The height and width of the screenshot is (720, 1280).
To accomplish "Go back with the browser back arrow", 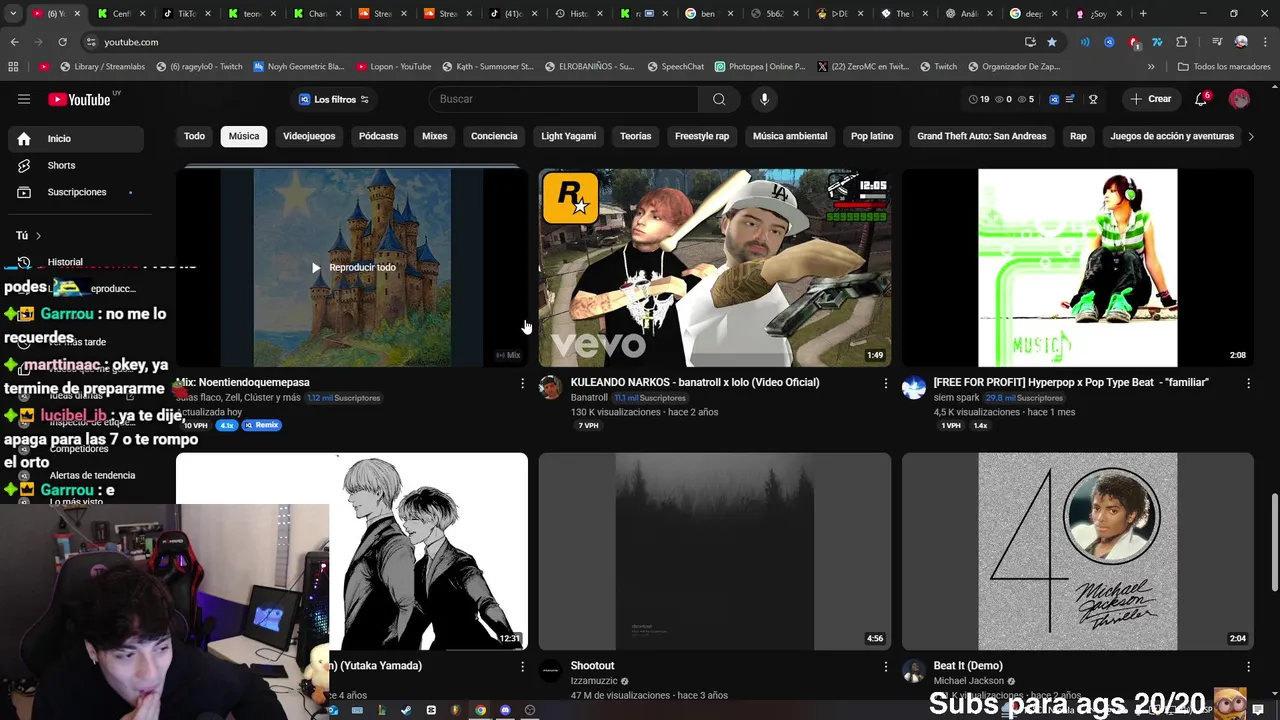I will coord(14,42).
